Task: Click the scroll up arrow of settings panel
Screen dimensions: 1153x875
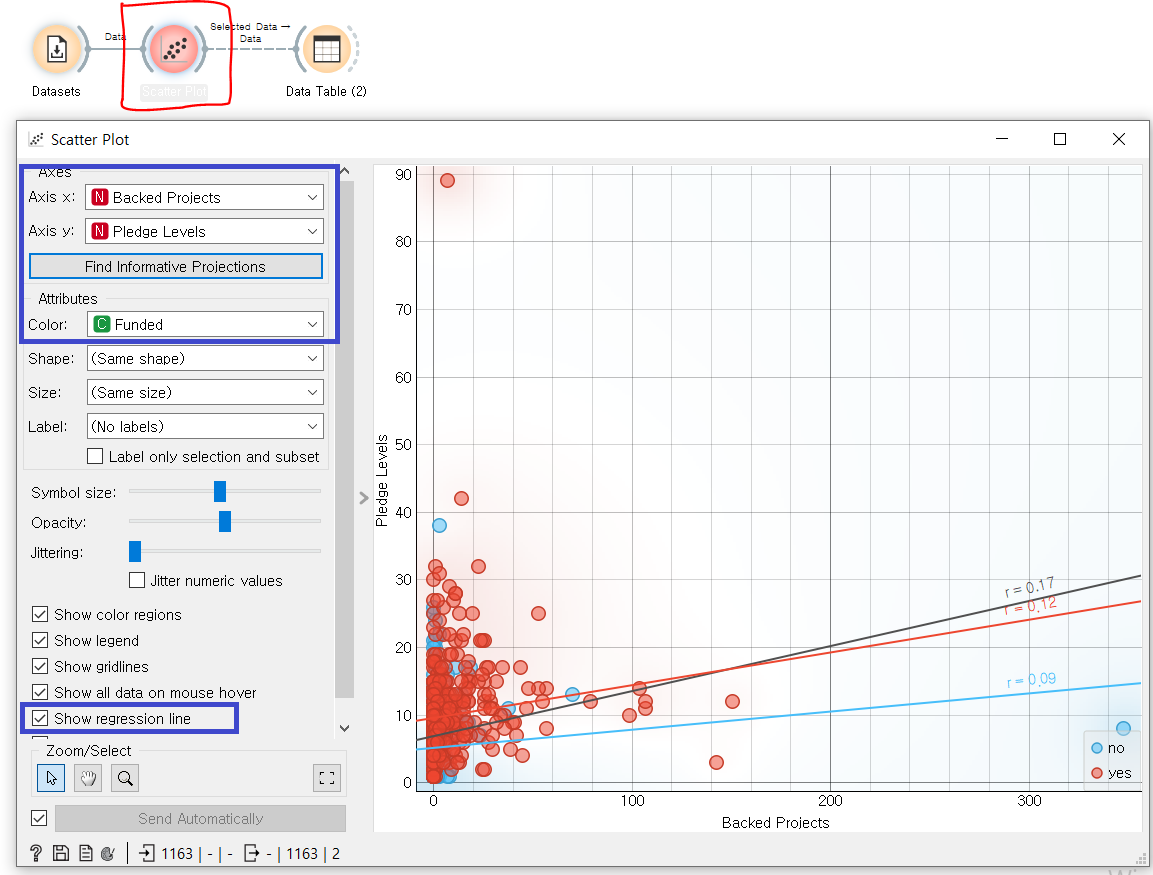Action: 344,171
